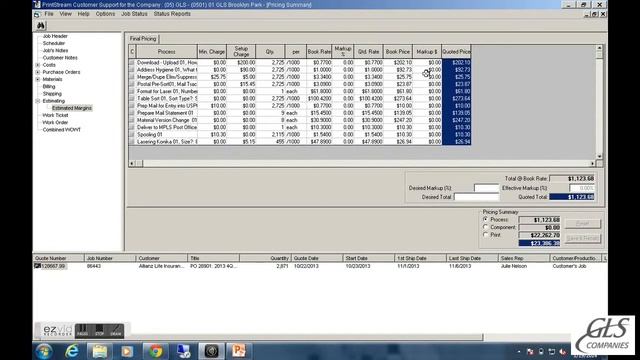The height and width of the screenshot is (360, 640).
Task: Click the Ezvid recorder Stop button
Action: point(99,330)
